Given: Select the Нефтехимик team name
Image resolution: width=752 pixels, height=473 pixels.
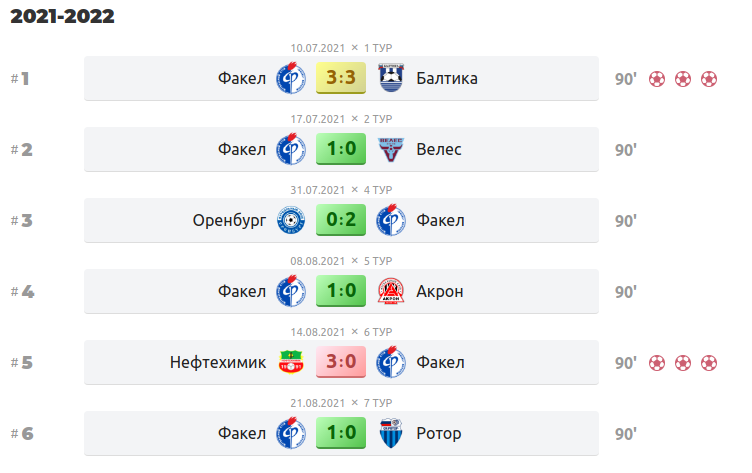Looking at the screenshot, I should point(218,363).
